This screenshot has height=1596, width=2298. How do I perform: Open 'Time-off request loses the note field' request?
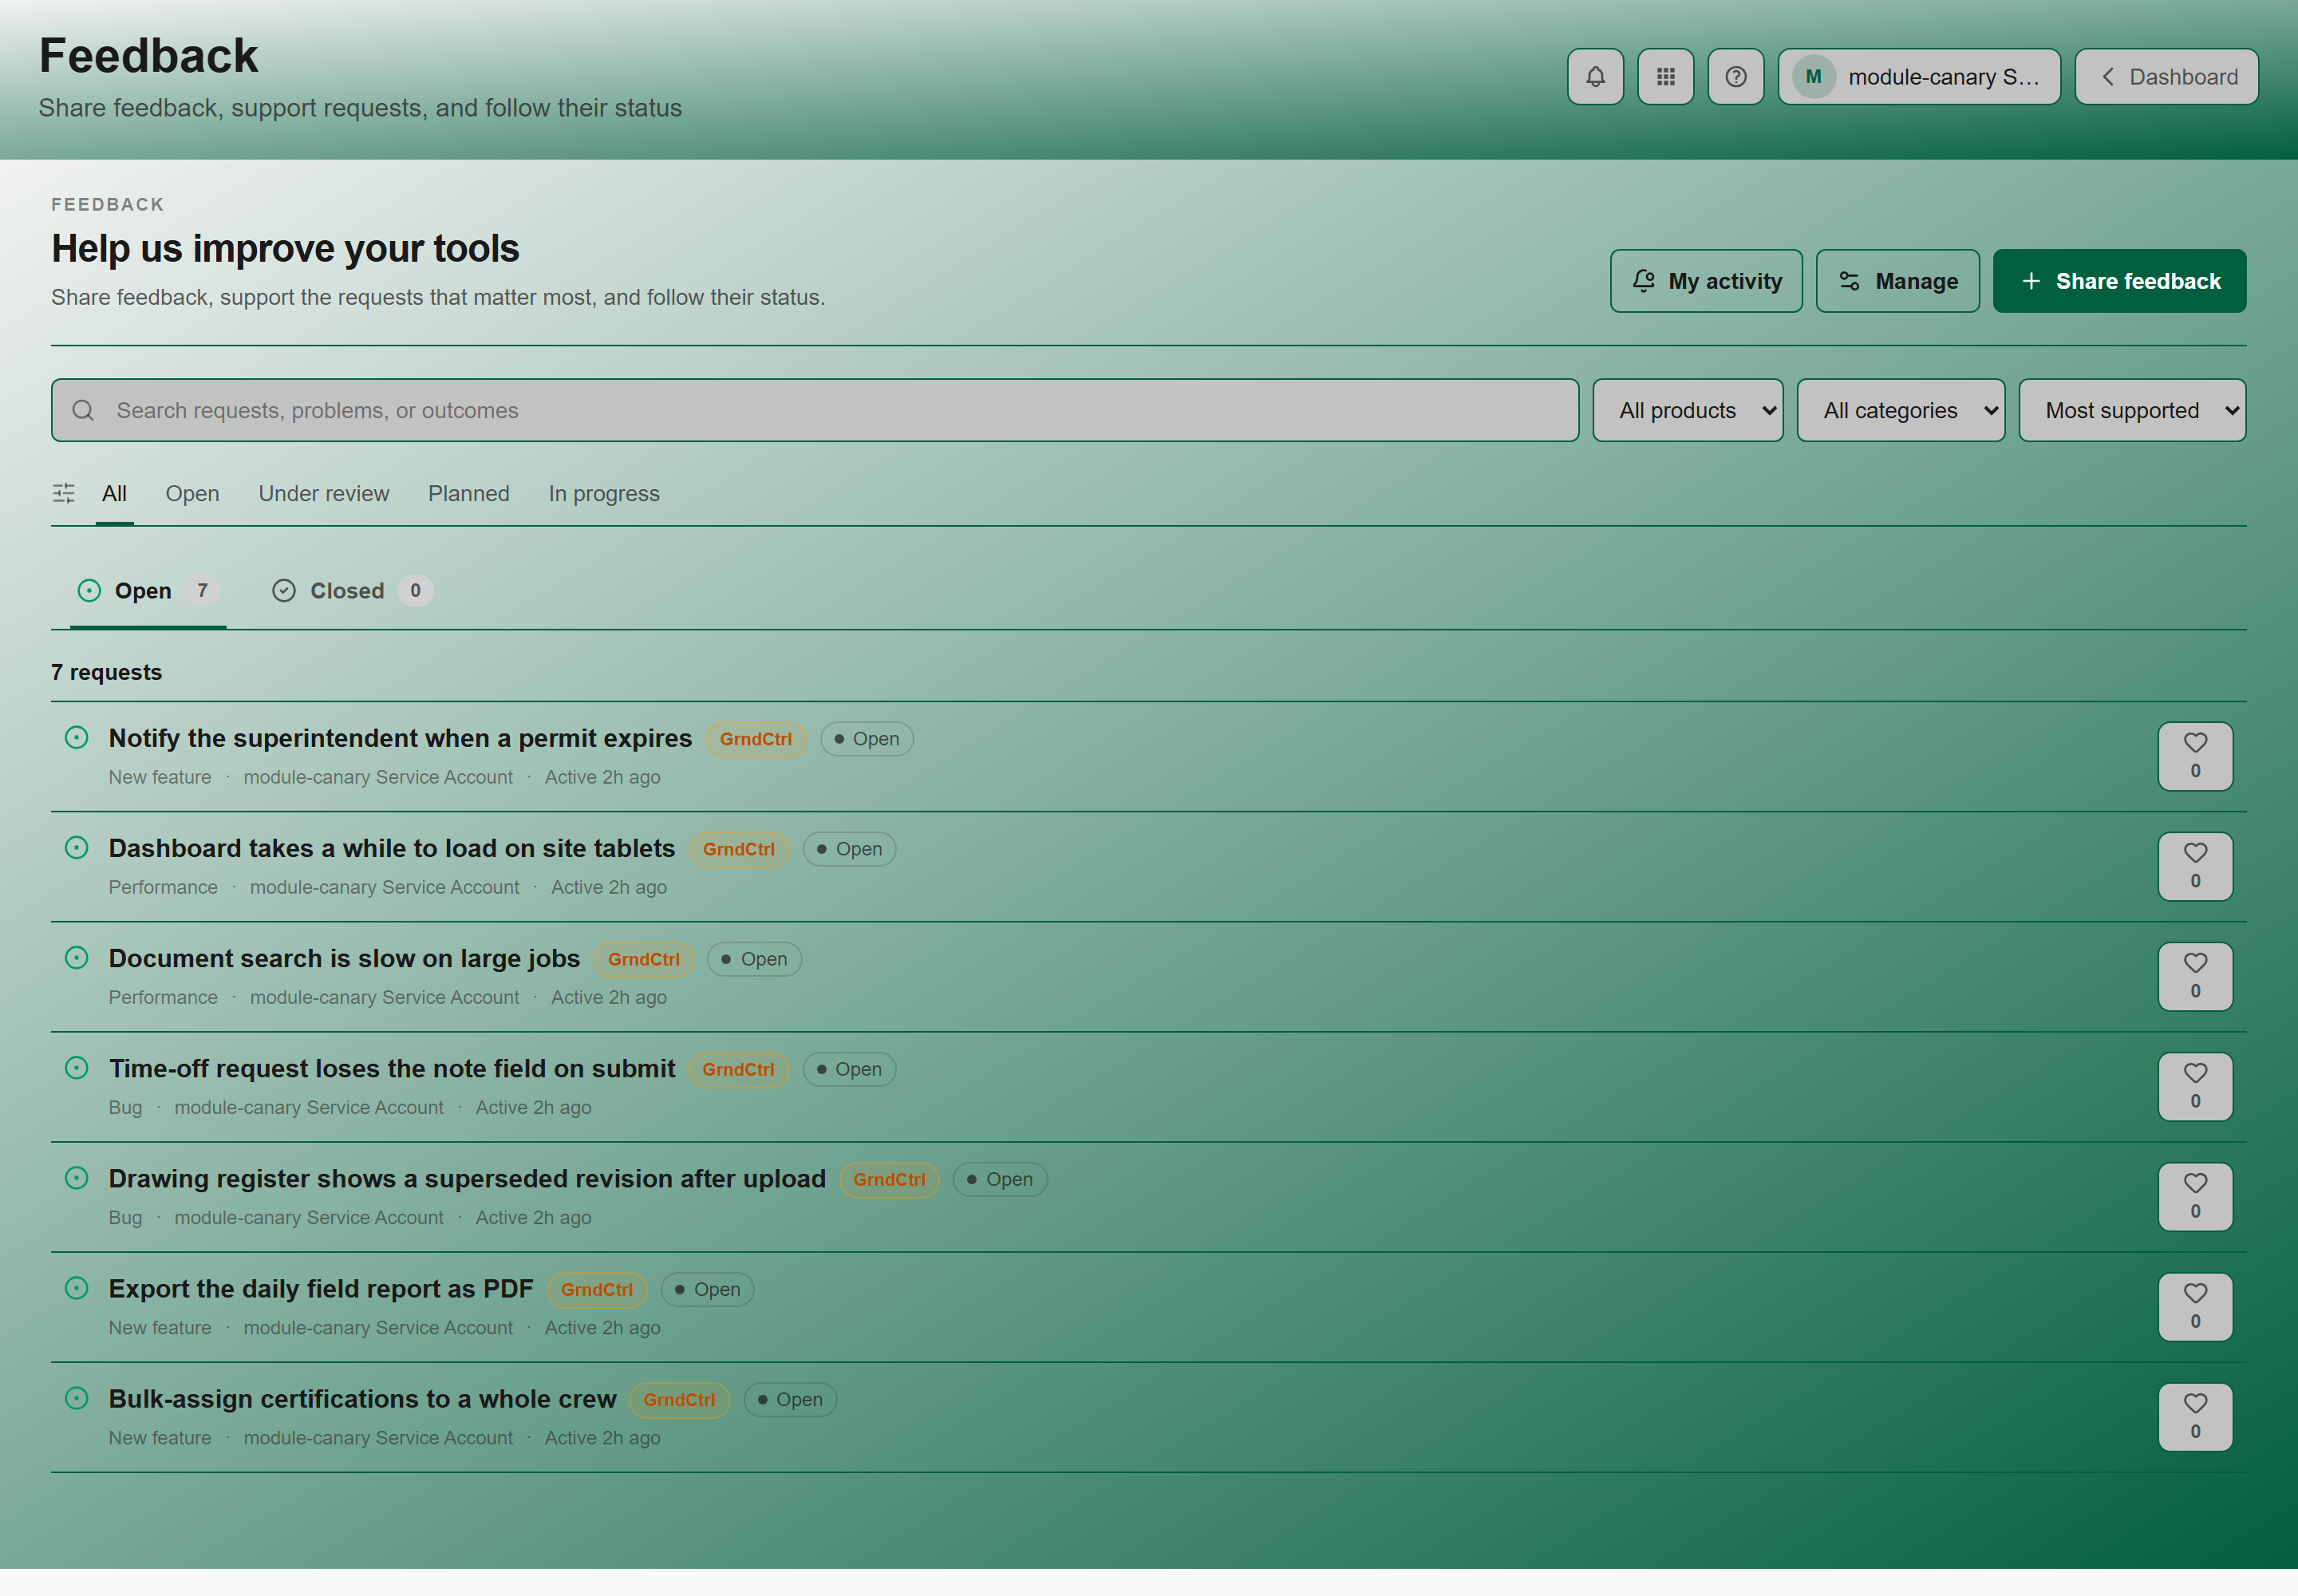coord(392,1068)
